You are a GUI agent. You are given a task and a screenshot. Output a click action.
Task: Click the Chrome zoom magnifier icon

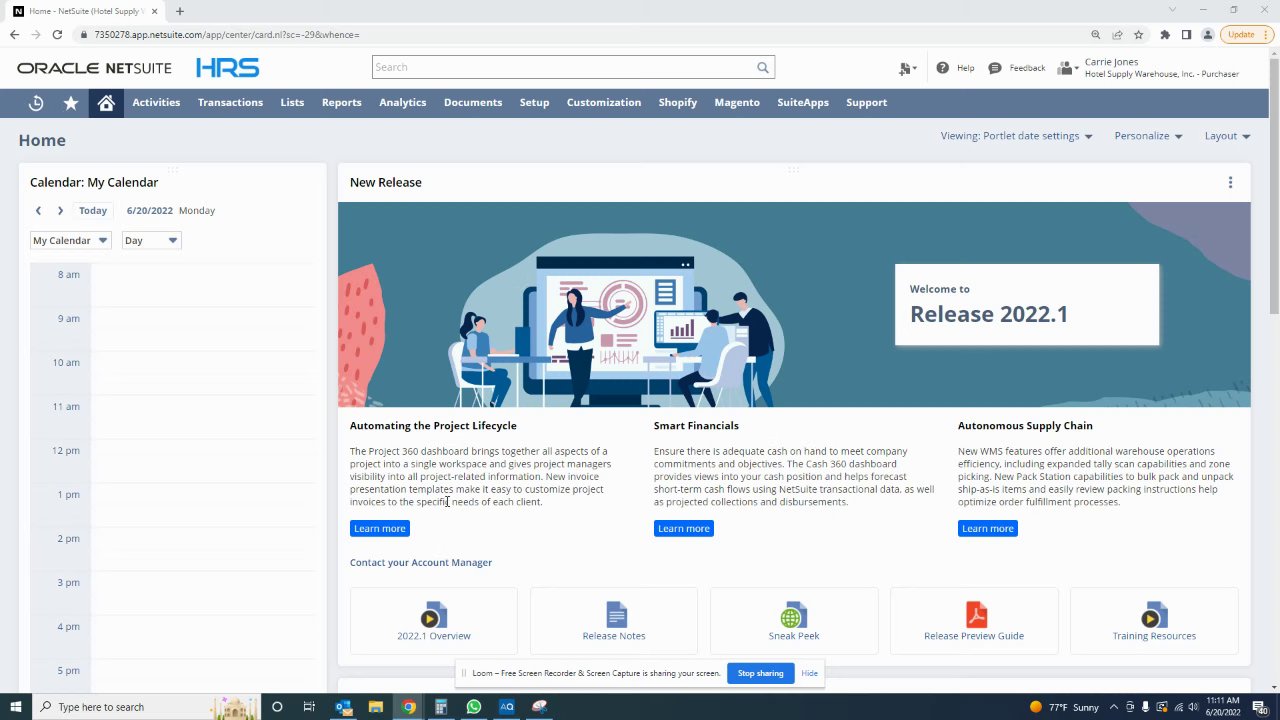click(x=1096, y=35)
